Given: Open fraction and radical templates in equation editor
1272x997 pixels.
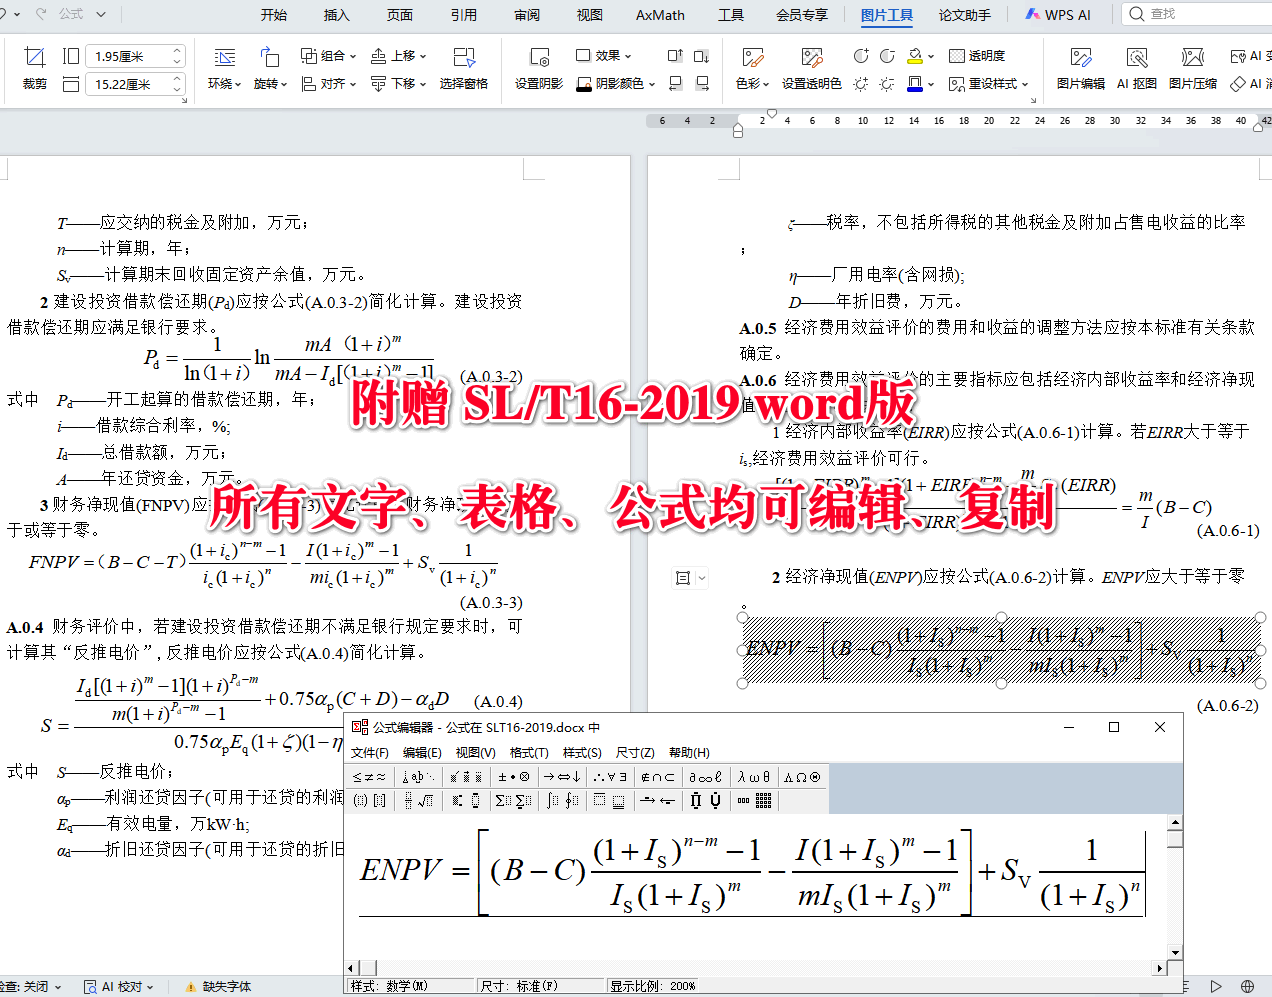Looking at the screenshot, I should [417, 800].
